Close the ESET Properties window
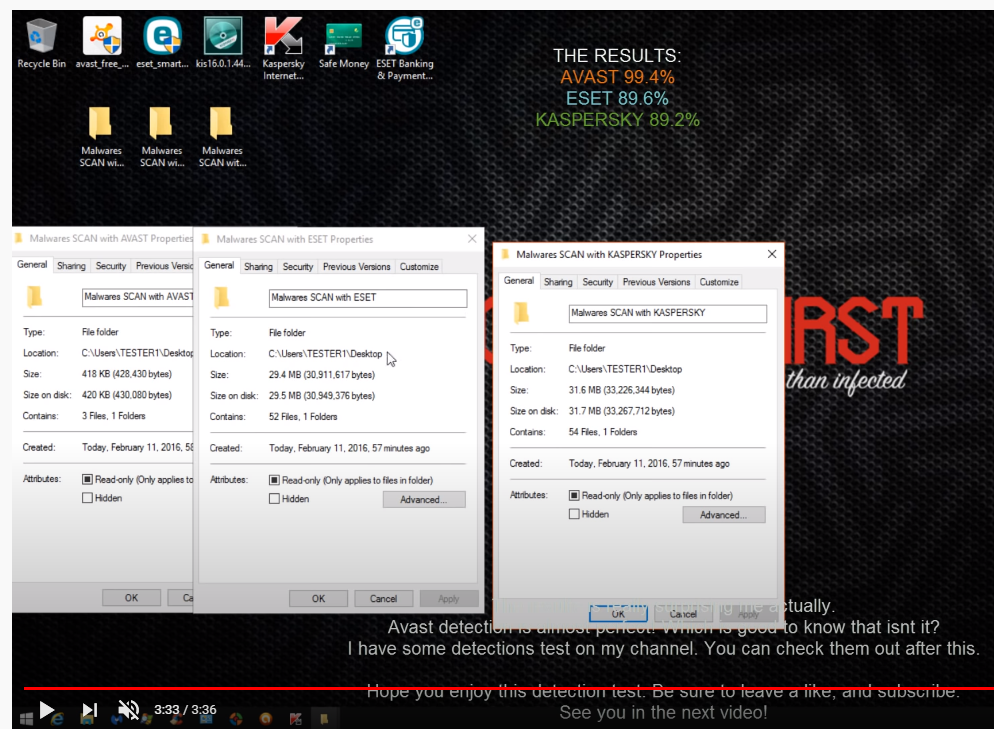The height and width of the screenshot is (729, 994). click(472, 239)
